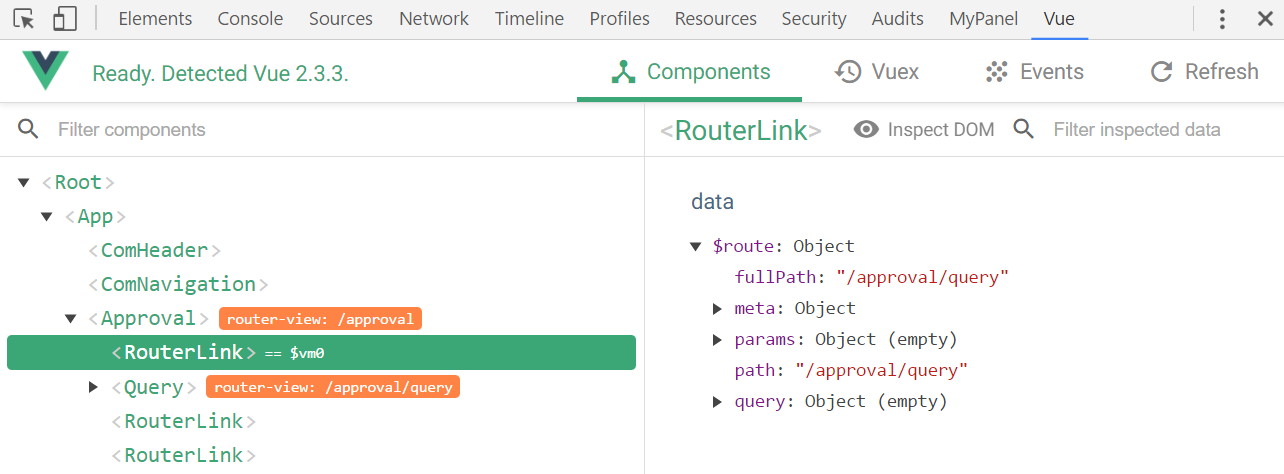This screenshot has width=1284, height=474.
Task: Collapse the $route object
Action: (x=696, y=247)
